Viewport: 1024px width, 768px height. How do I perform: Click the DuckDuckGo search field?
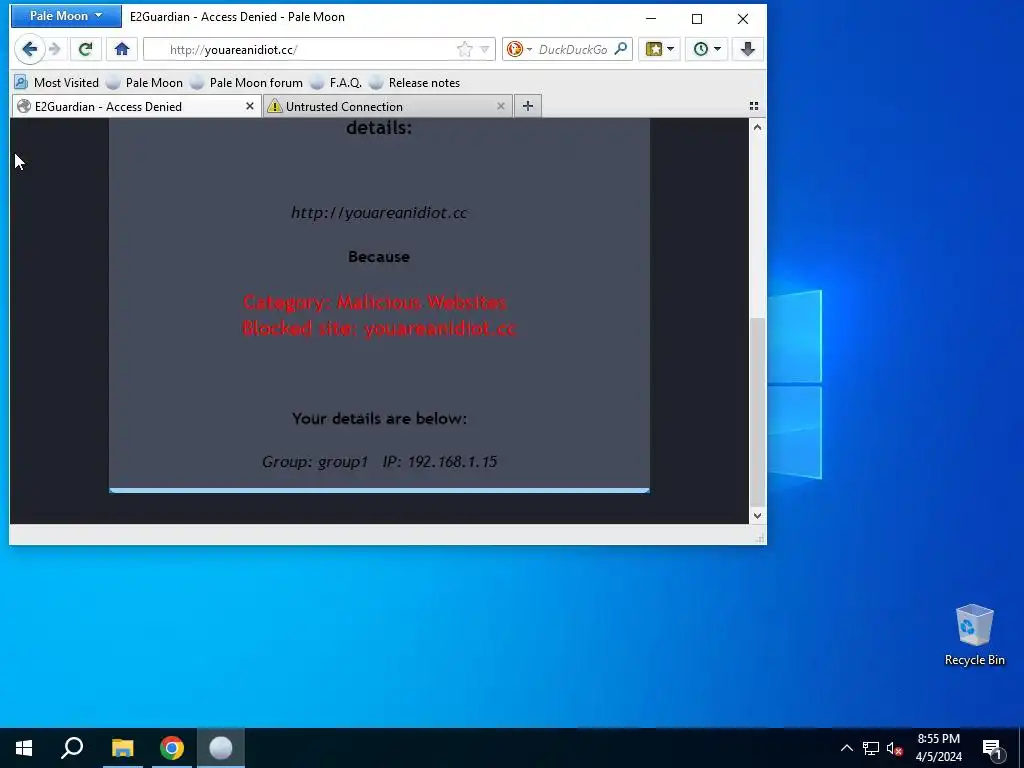pos(573,50)
